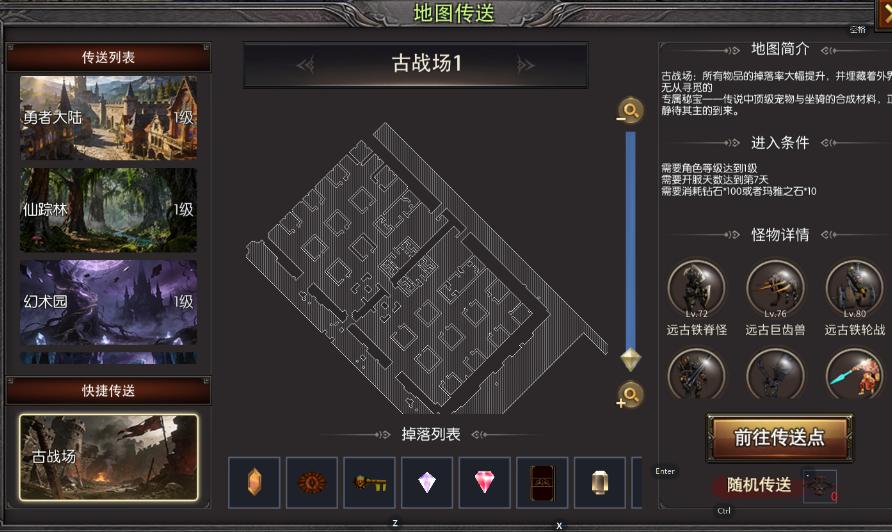The width and height of the screenshot is (892, 532).
Task: Select the golden key drop item
Action: (369, 482)
